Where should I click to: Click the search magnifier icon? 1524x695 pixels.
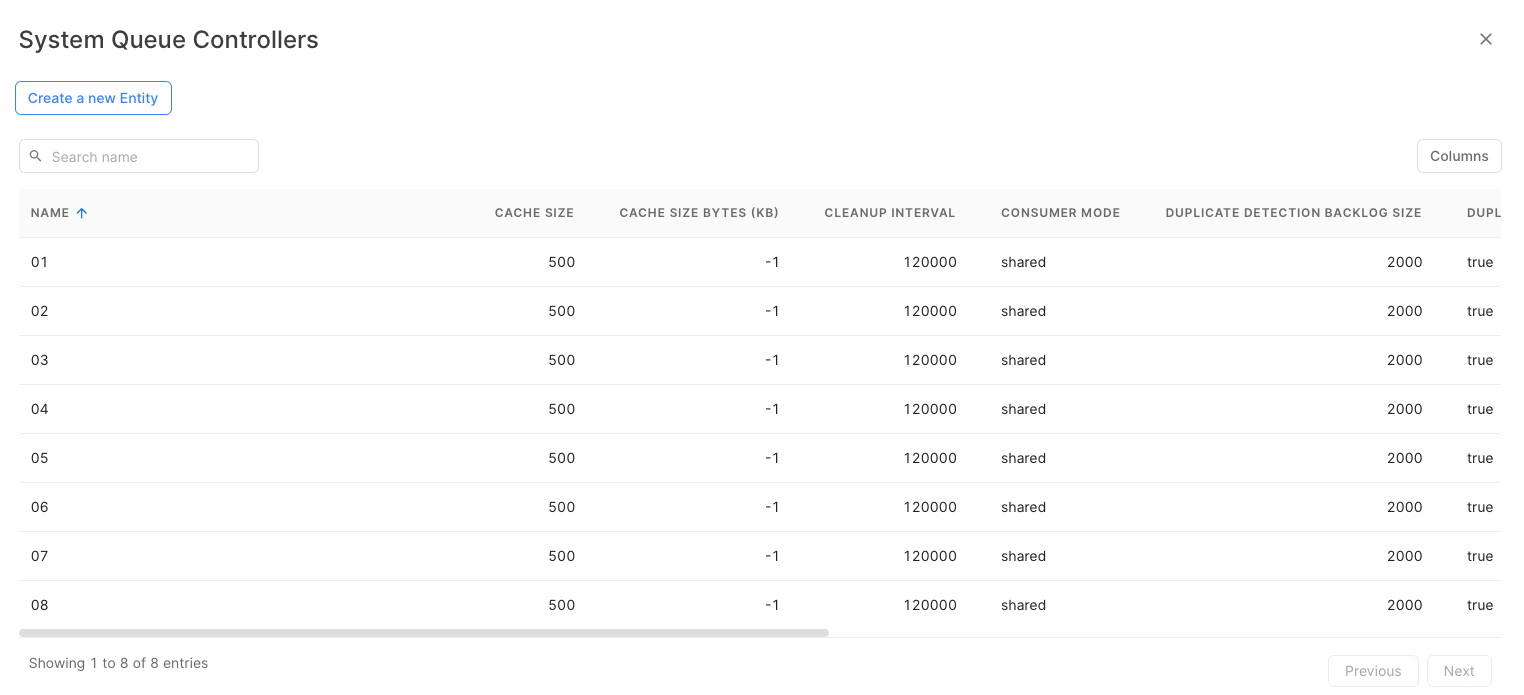[36, 156]
